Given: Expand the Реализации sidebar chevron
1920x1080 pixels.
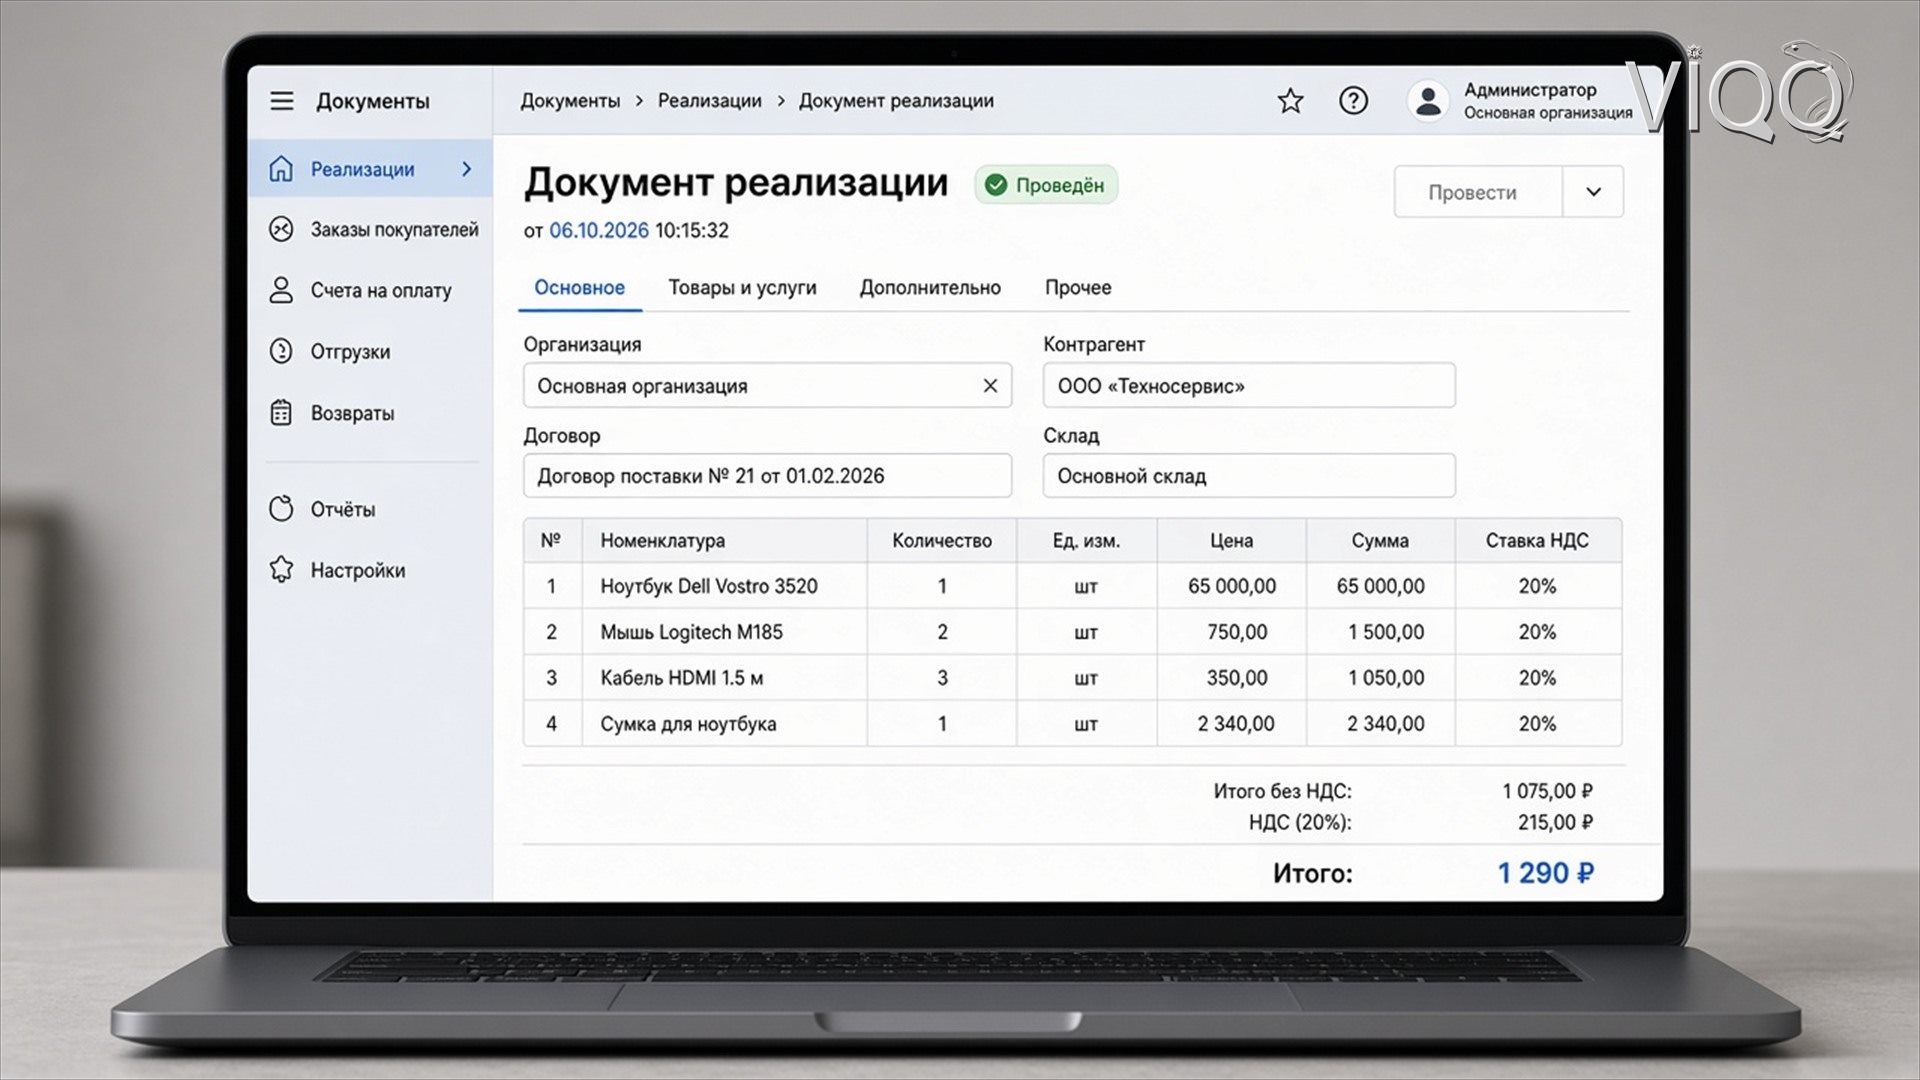Looking at the screenshot, I should 467,169.
